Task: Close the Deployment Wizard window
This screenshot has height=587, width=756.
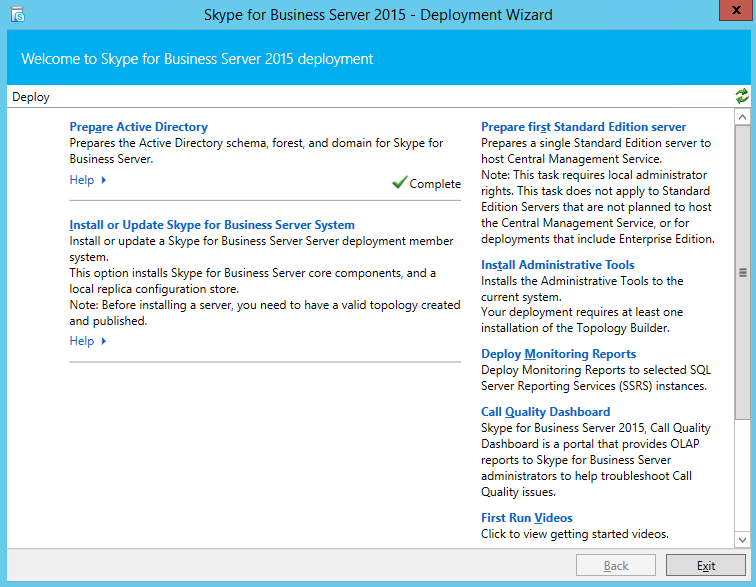Action: click(x=736, y=10)
